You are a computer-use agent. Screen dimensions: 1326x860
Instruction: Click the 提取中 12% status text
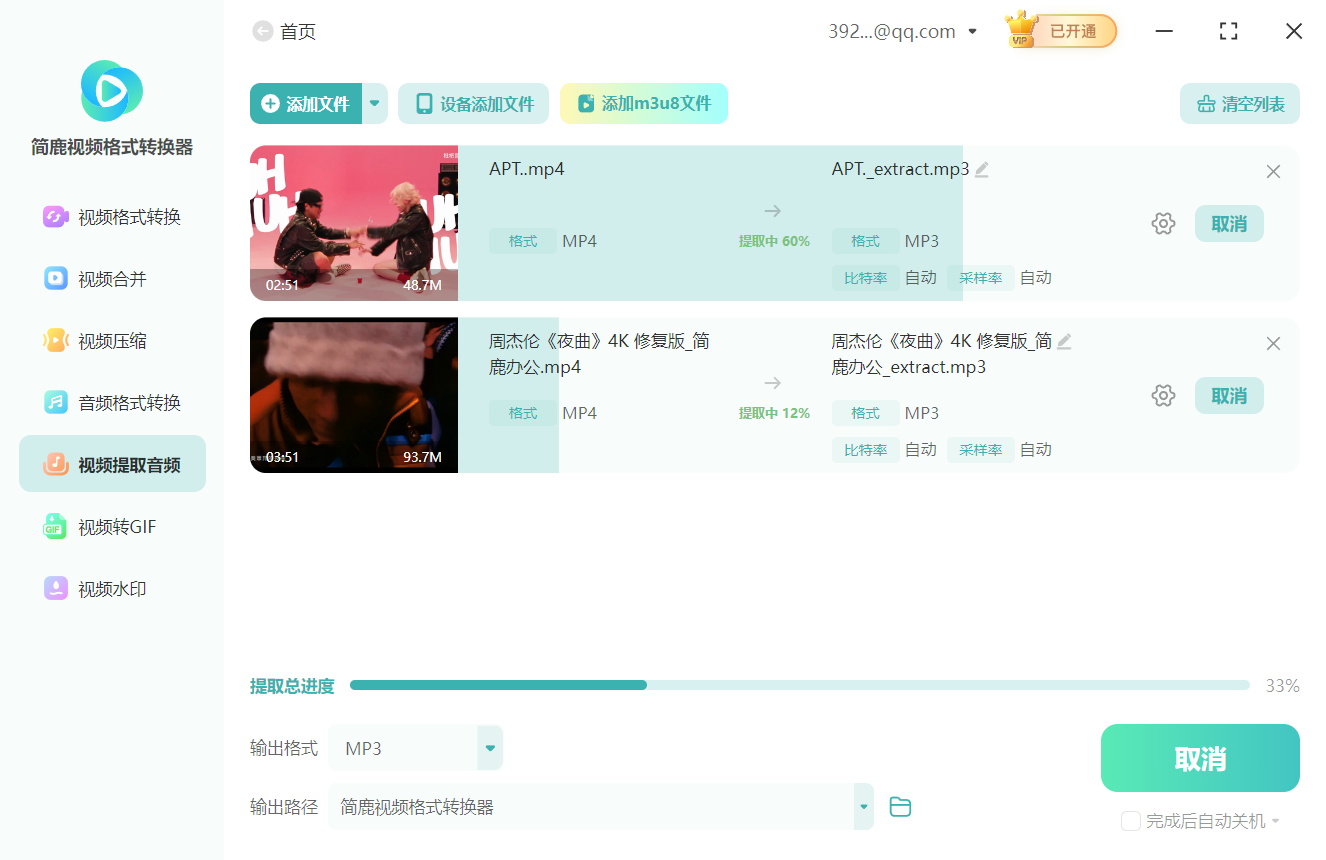coord(774,413)
